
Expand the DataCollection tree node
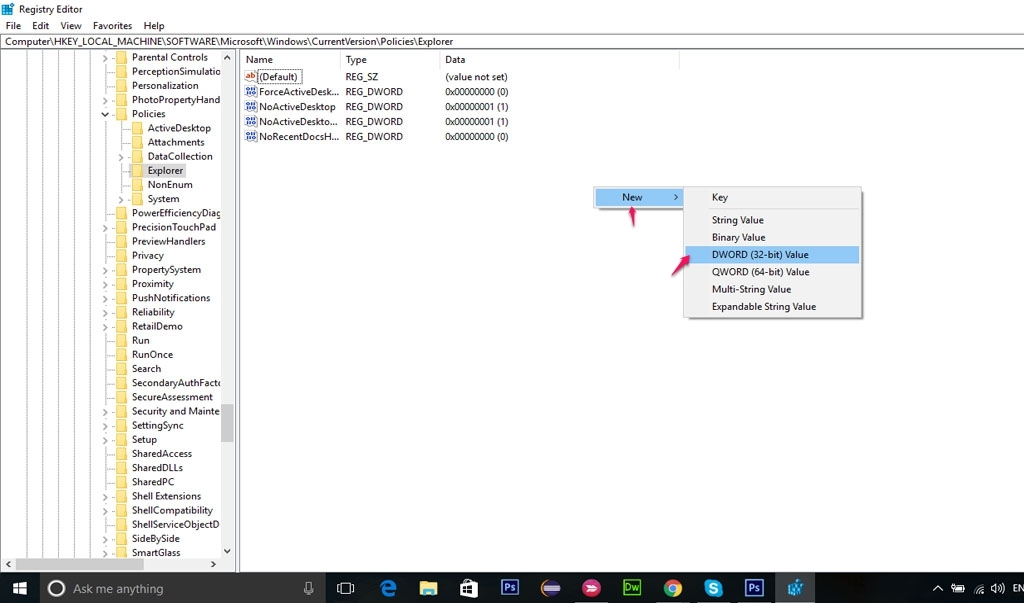point(121,157)
